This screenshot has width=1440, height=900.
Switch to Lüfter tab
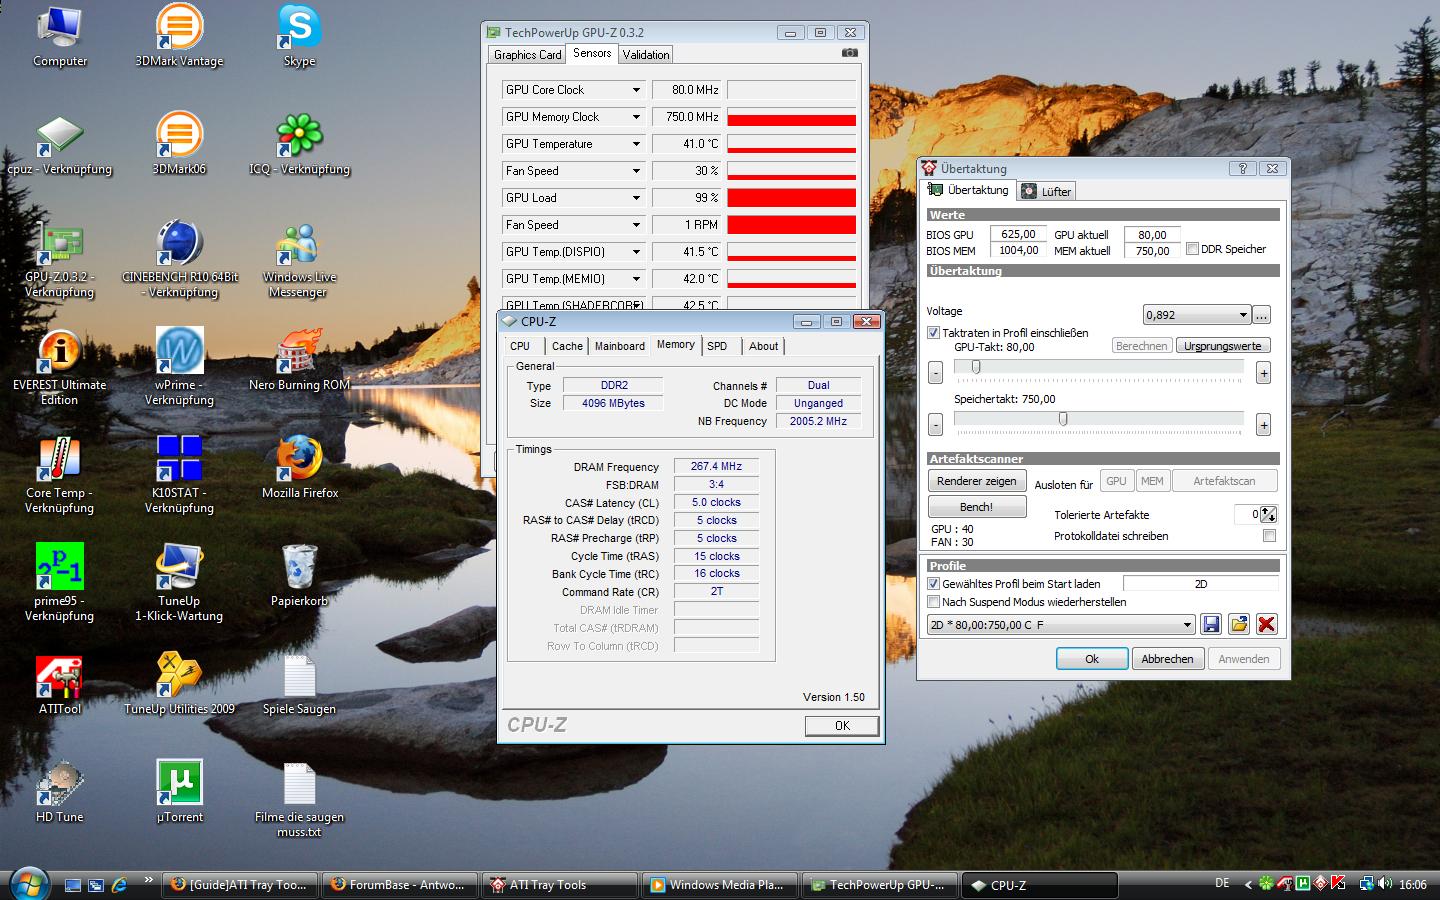pos(1047,191)
